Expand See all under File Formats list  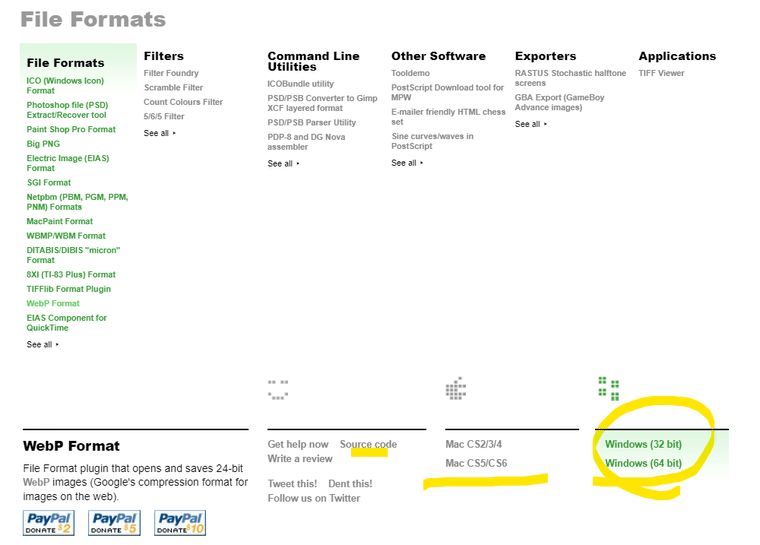point(43,345)
